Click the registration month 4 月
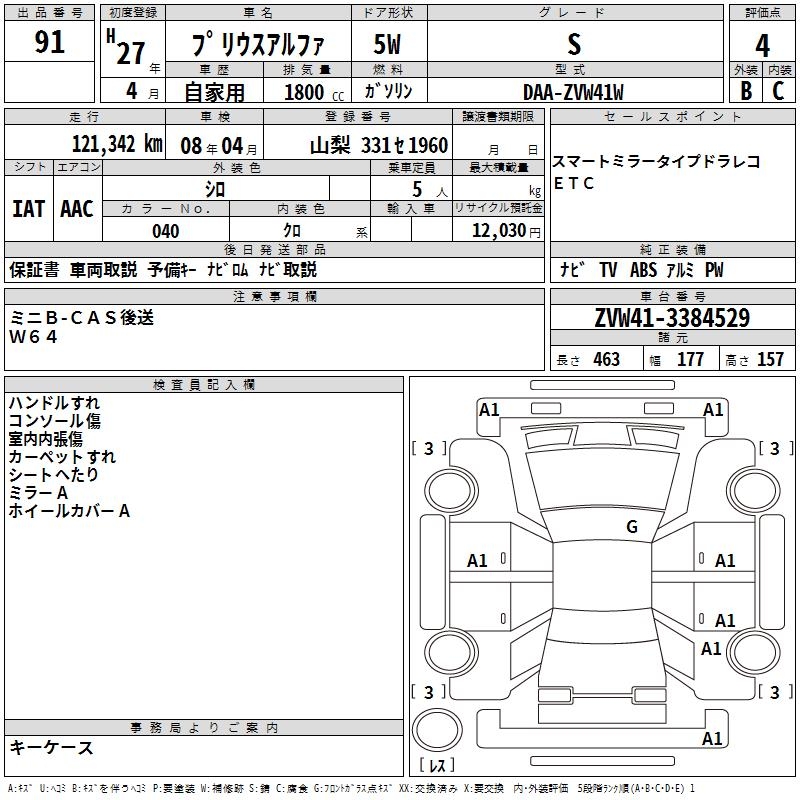Viewport: 800px width, 800px height. 142,91
